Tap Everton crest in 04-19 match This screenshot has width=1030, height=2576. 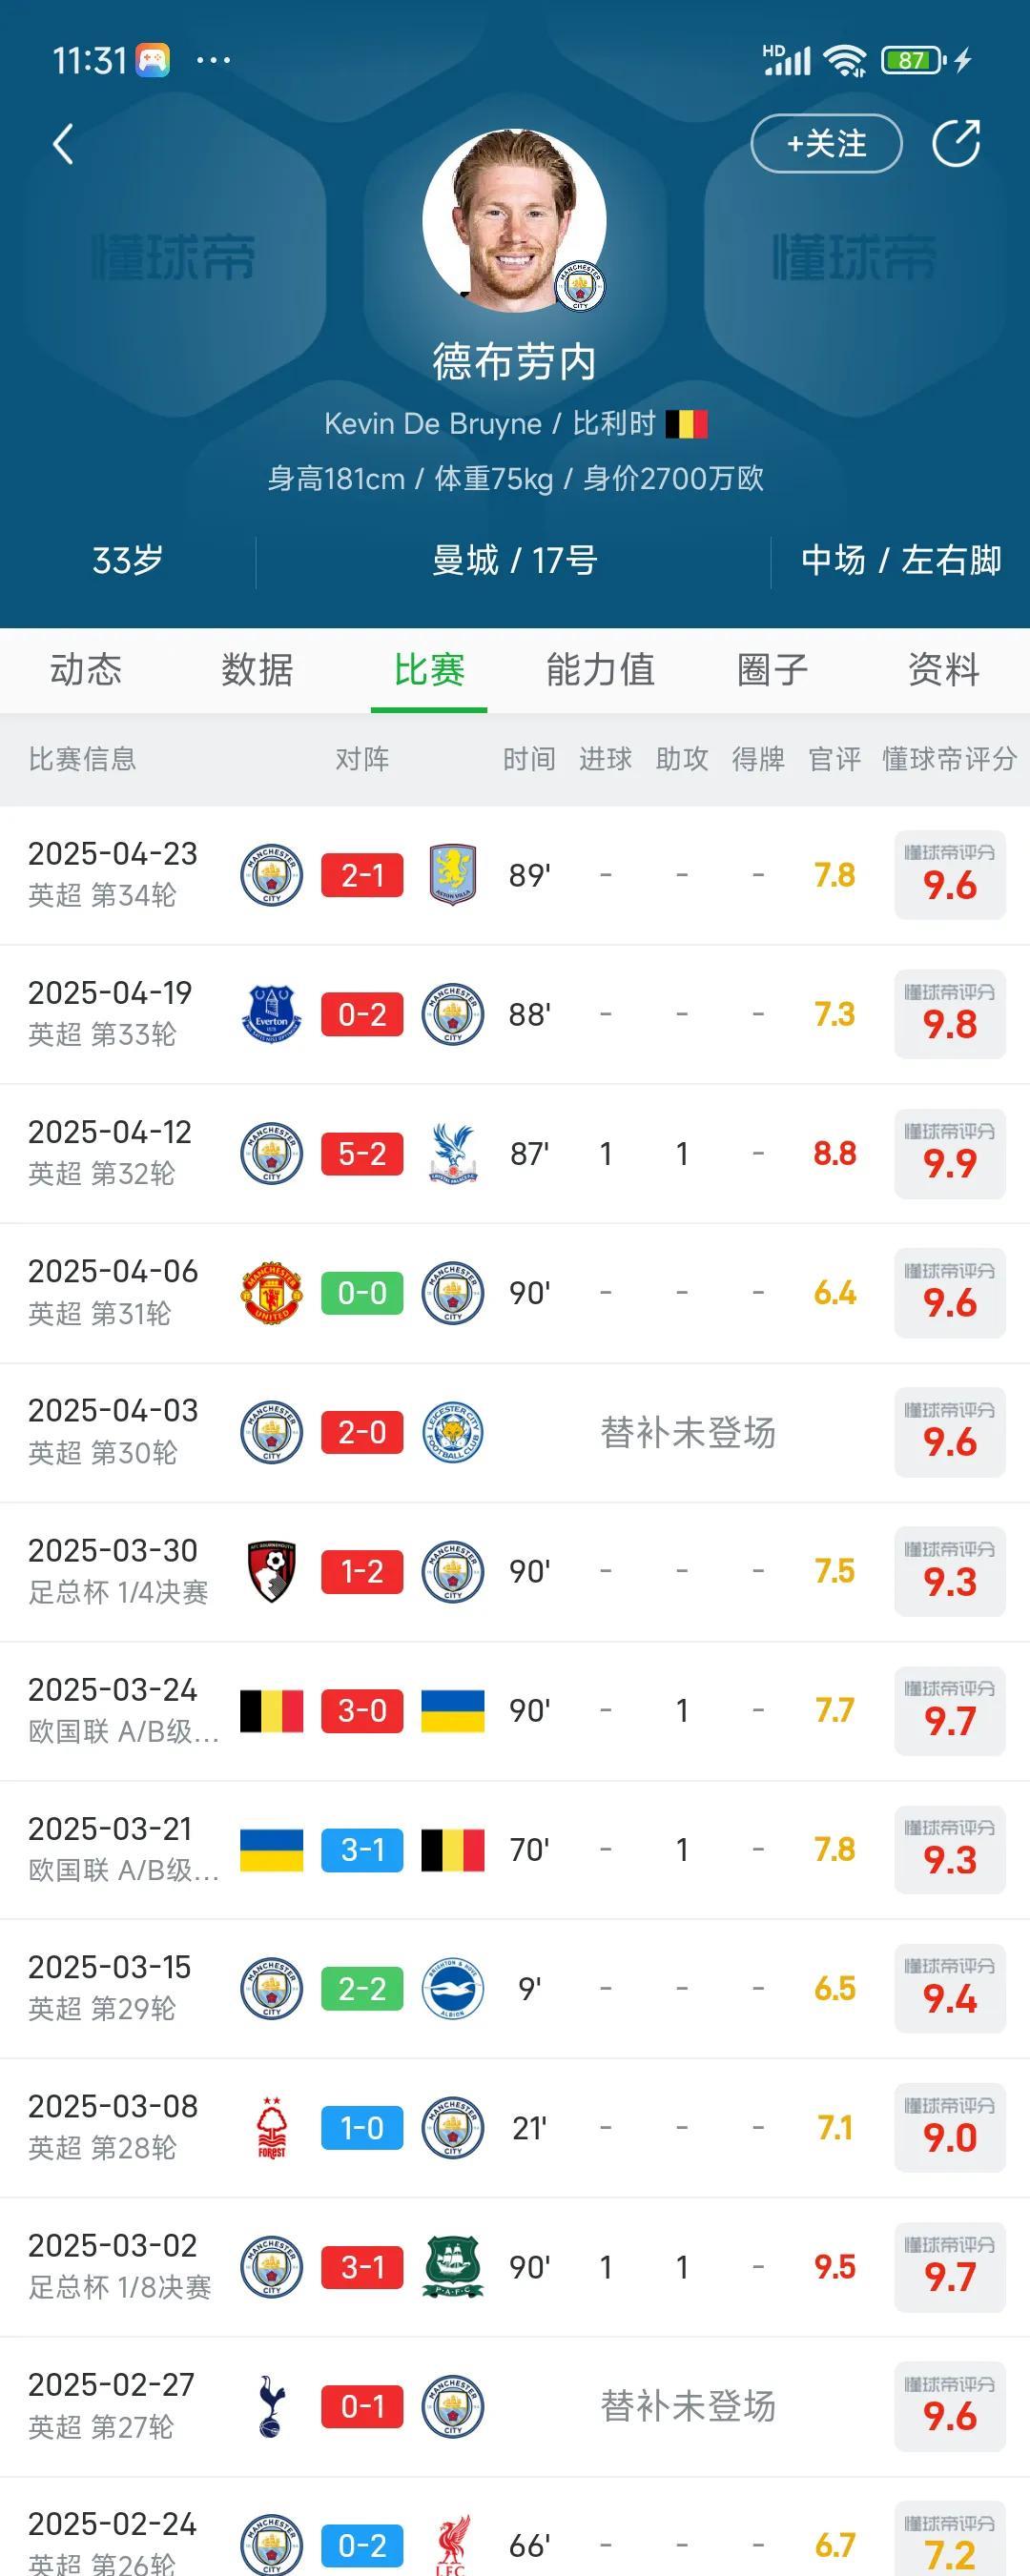(271, 1014)
